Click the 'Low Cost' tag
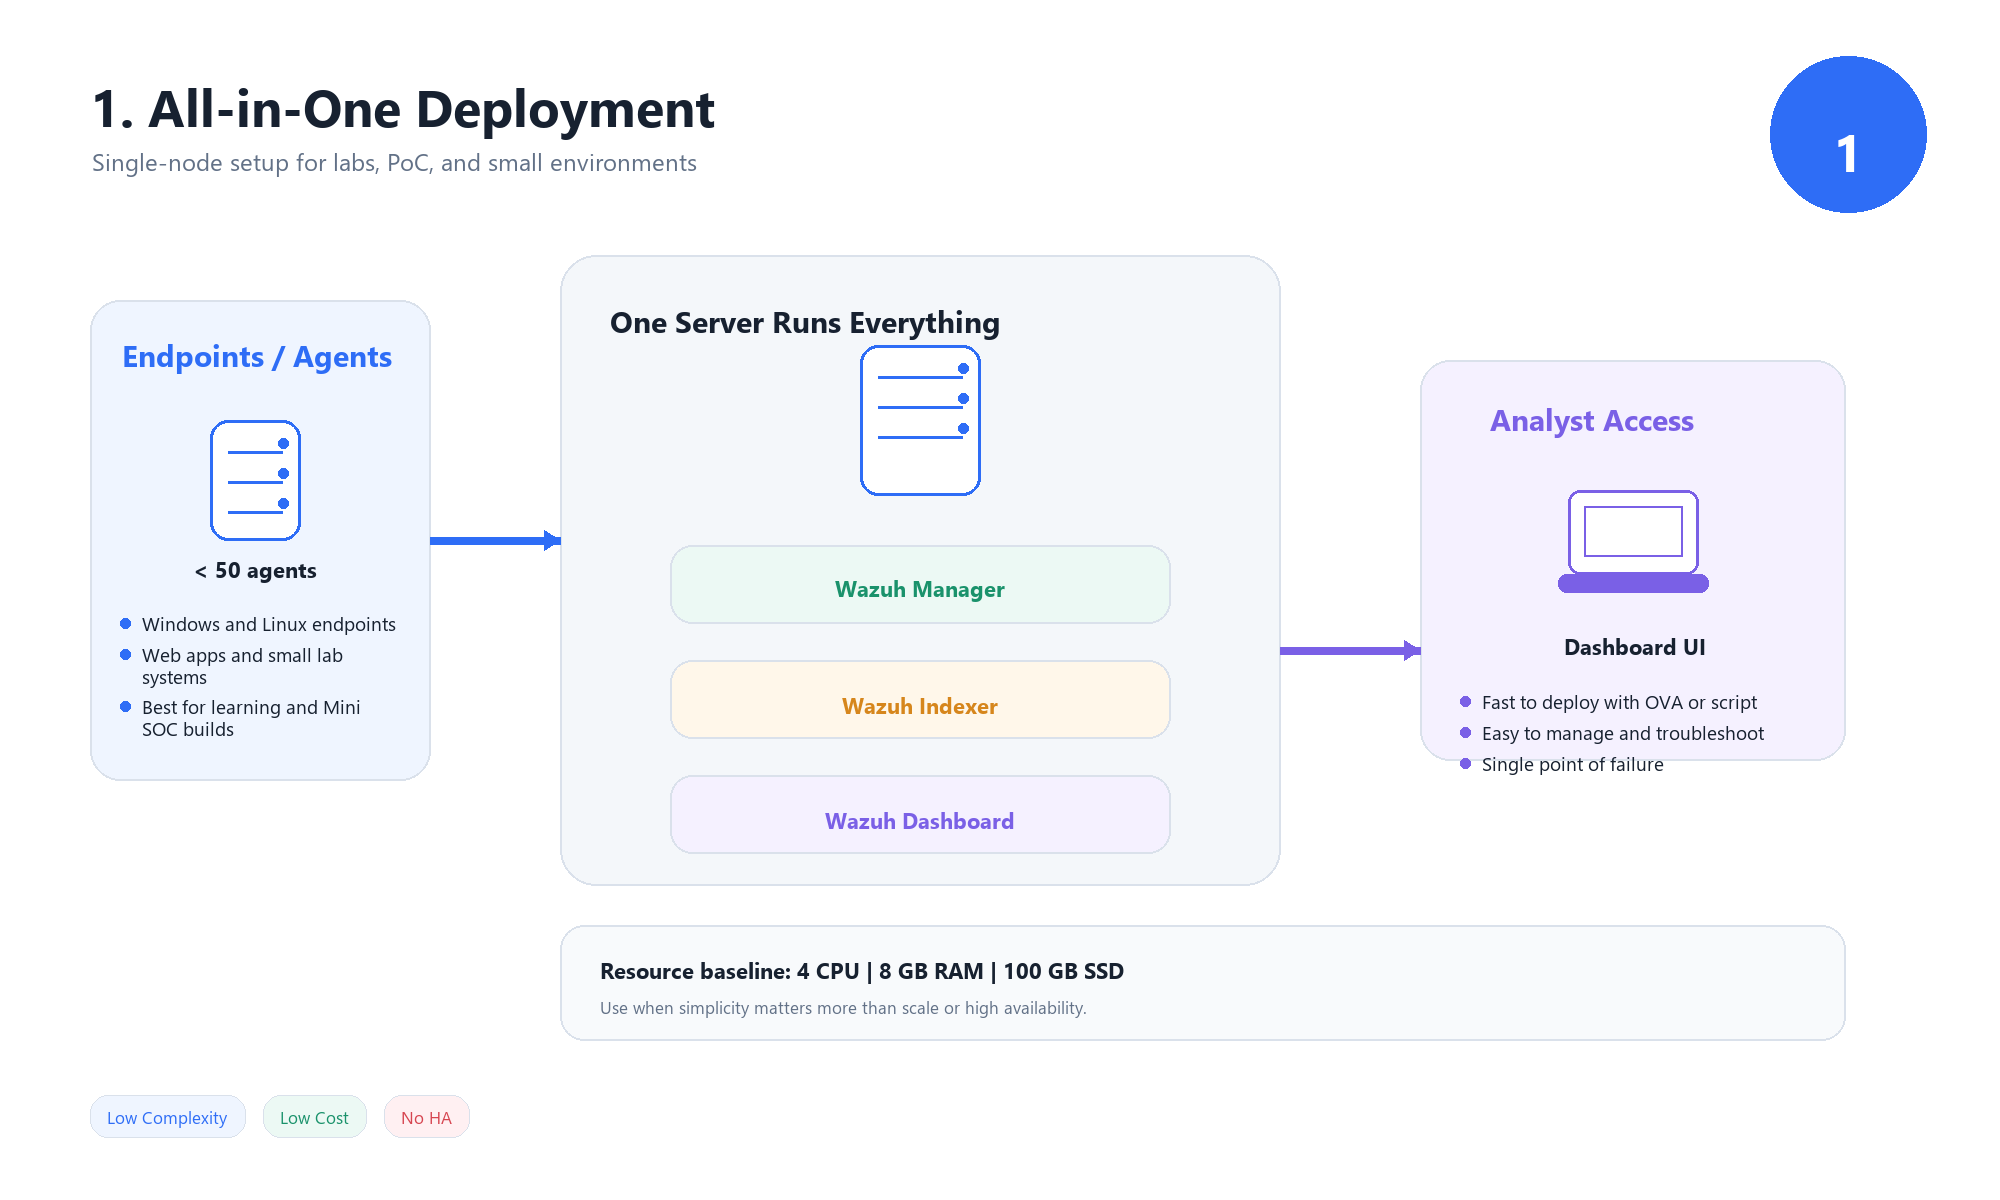2000x1200 pixels. (314, 1117)
